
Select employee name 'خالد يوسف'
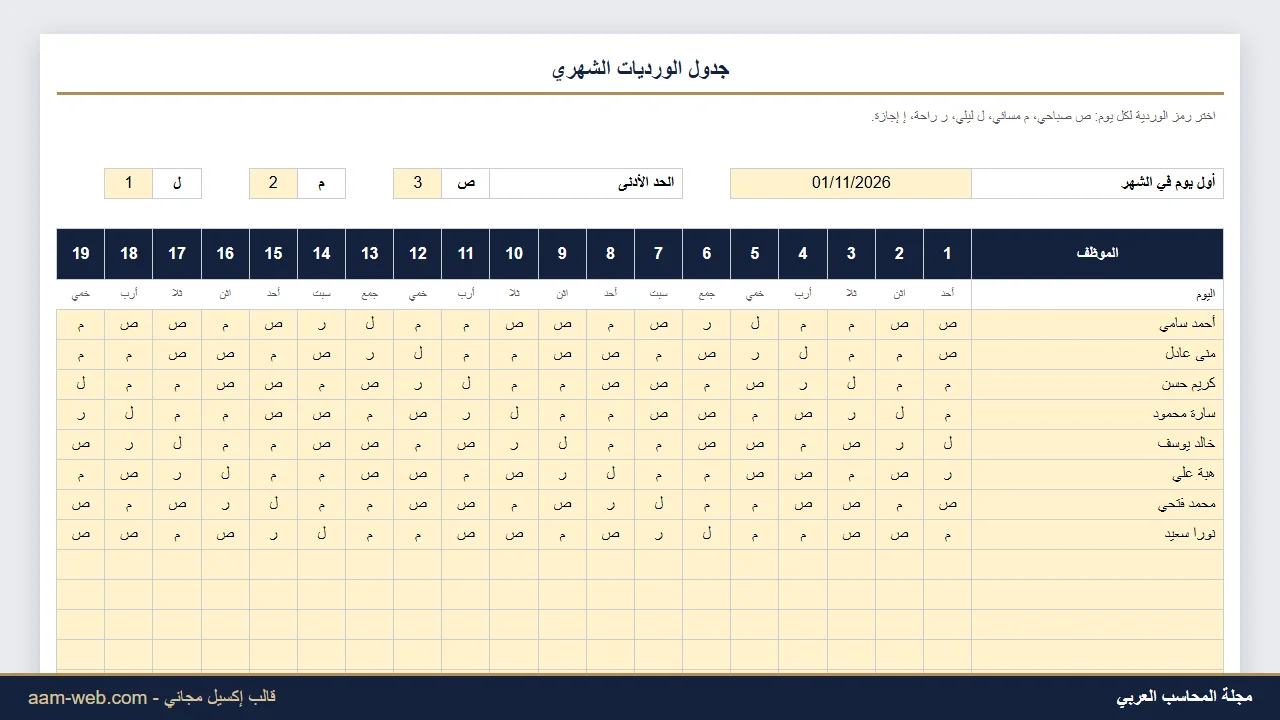click(1097, 444)
